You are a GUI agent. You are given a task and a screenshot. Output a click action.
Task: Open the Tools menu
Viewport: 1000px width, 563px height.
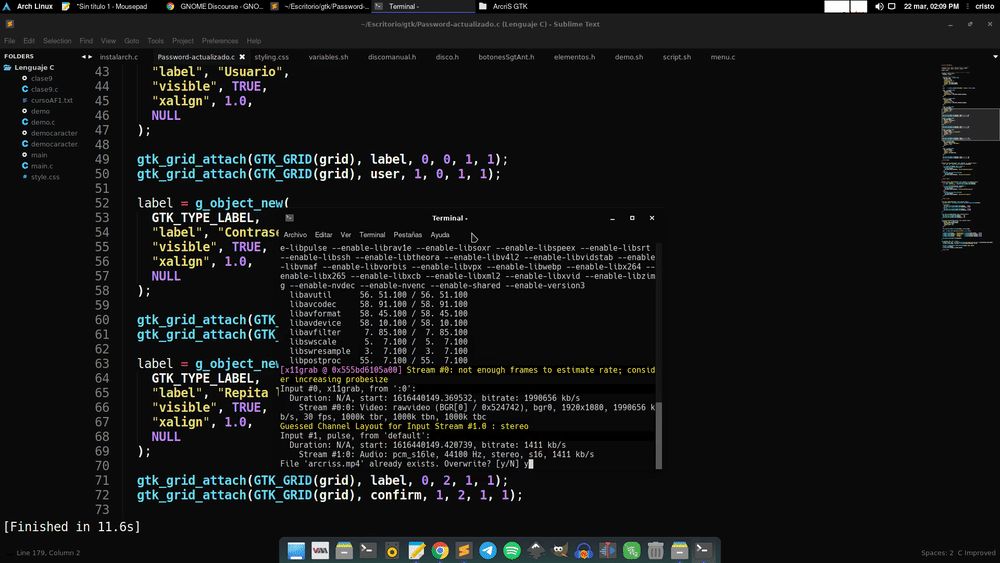point(155,41)
